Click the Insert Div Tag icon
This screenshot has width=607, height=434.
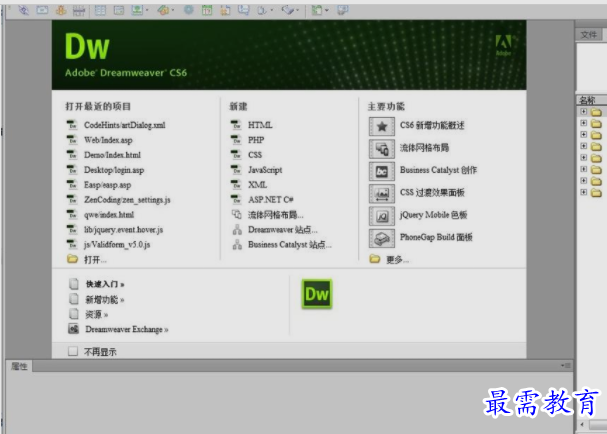click(119, 10)
